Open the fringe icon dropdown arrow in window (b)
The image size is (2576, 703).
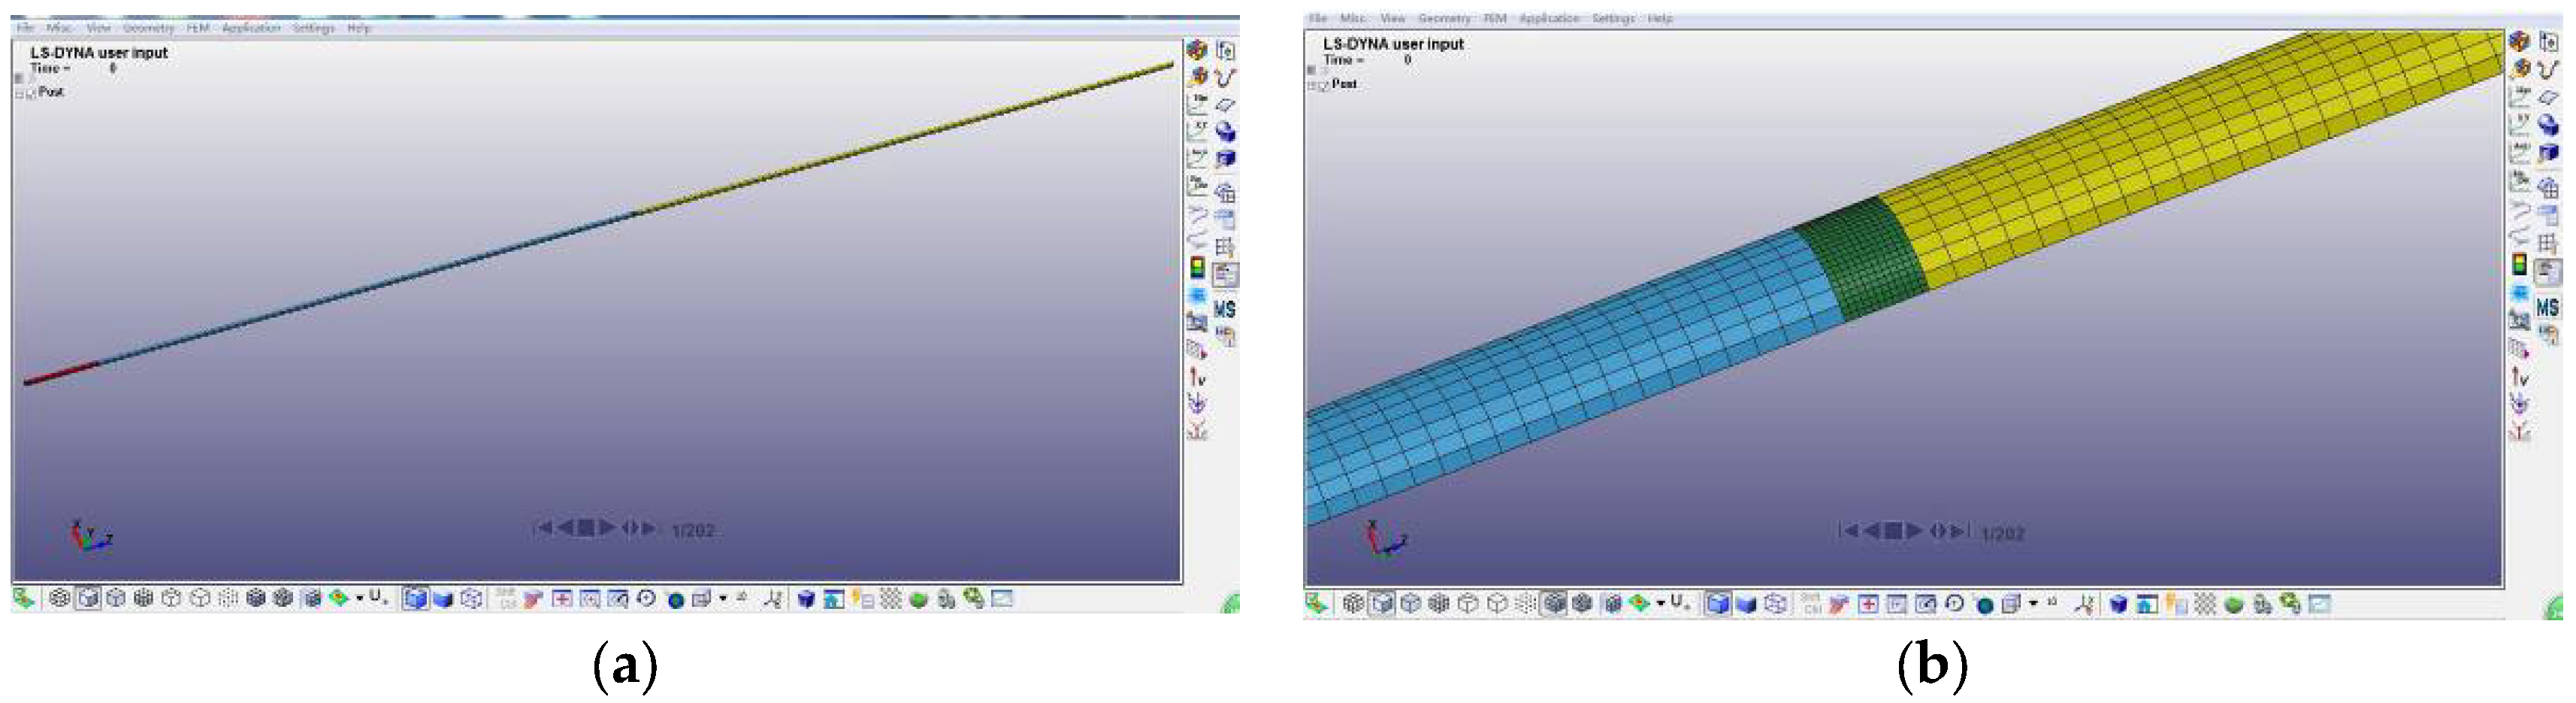[1661, 603]
